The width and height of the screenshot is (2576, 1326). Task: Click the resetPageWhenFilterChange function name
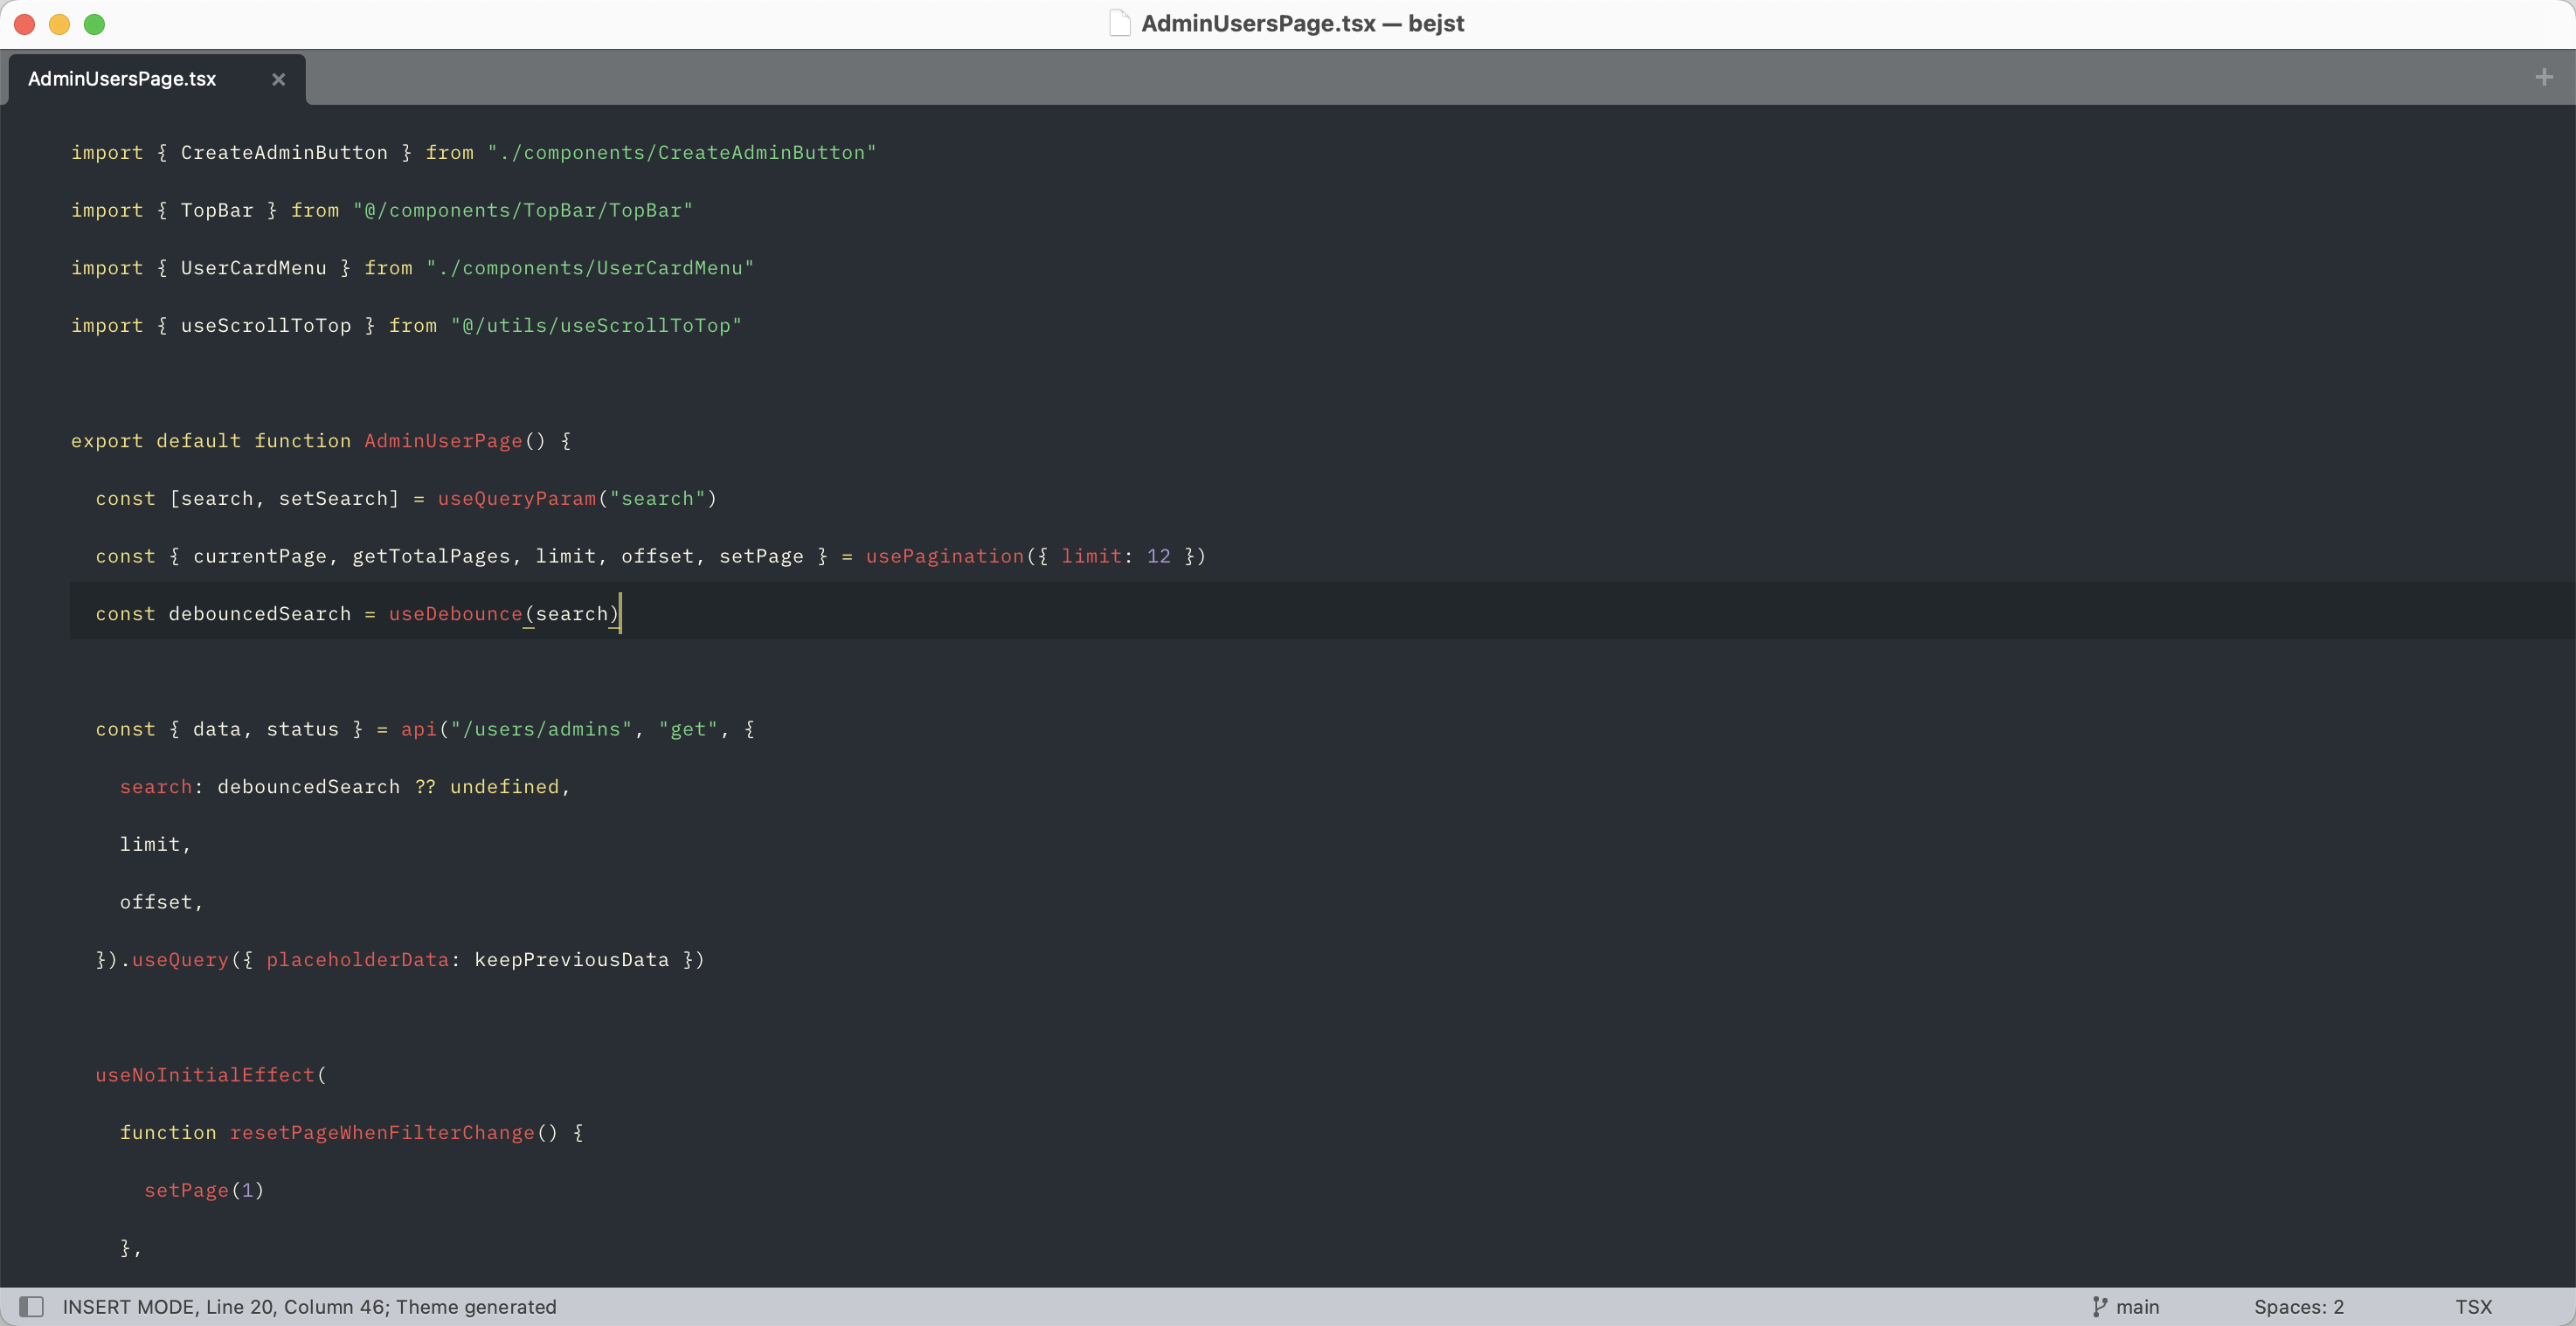coord(382,1133)
